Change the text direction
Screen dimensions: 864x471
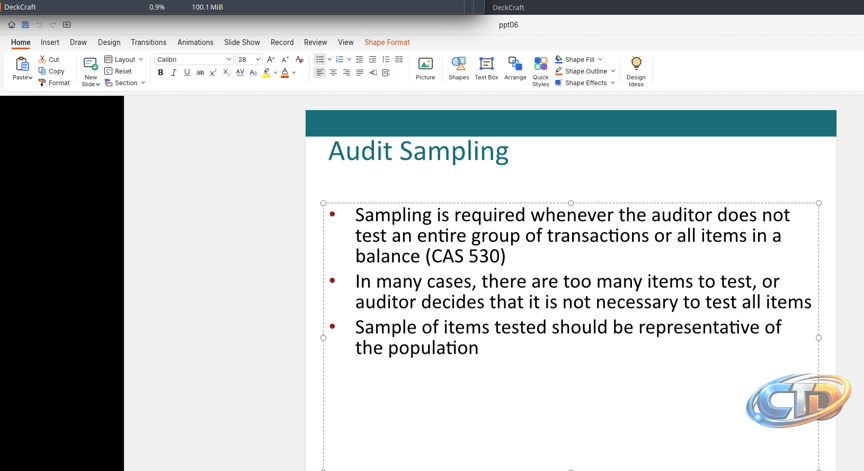click(x=373, y=73)
